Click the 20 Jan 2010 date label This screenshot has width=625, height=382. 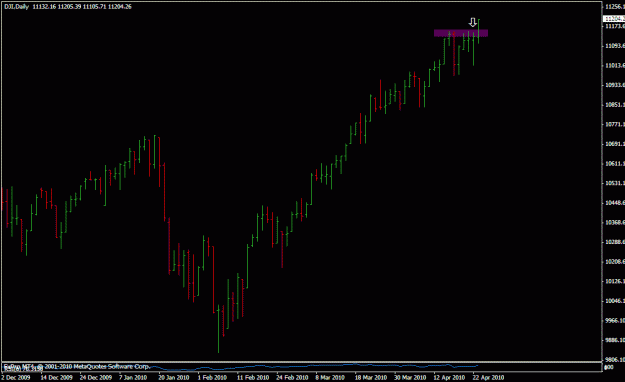pyautogui.click(x=174, y=377)
